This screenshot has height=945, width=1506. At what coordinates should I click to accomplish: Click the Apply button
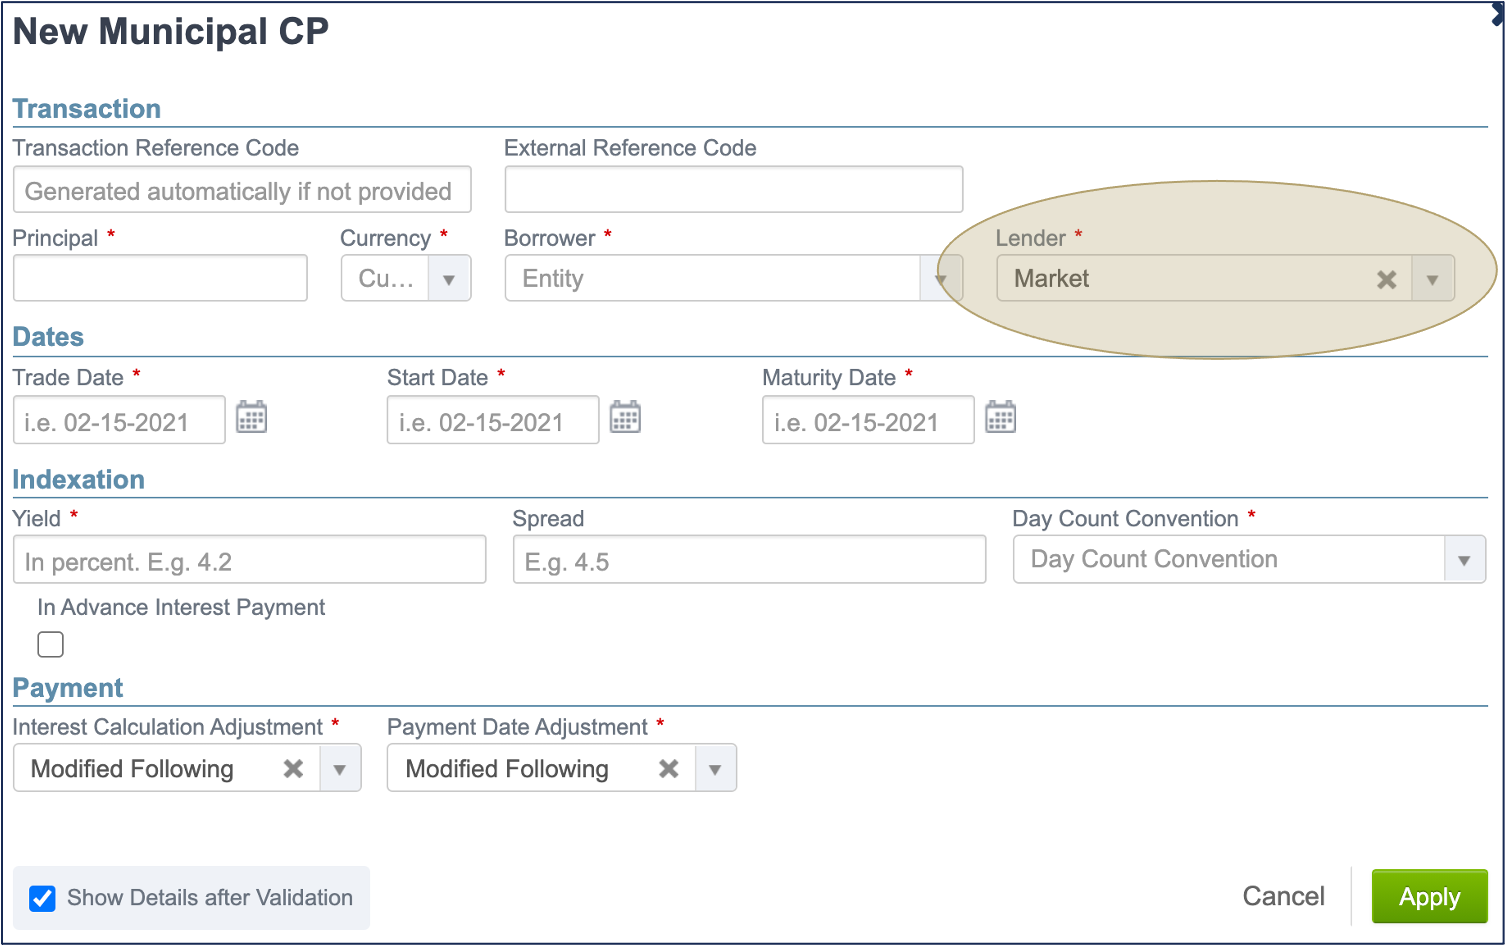pyautogui.click(x=1429, y=897)
